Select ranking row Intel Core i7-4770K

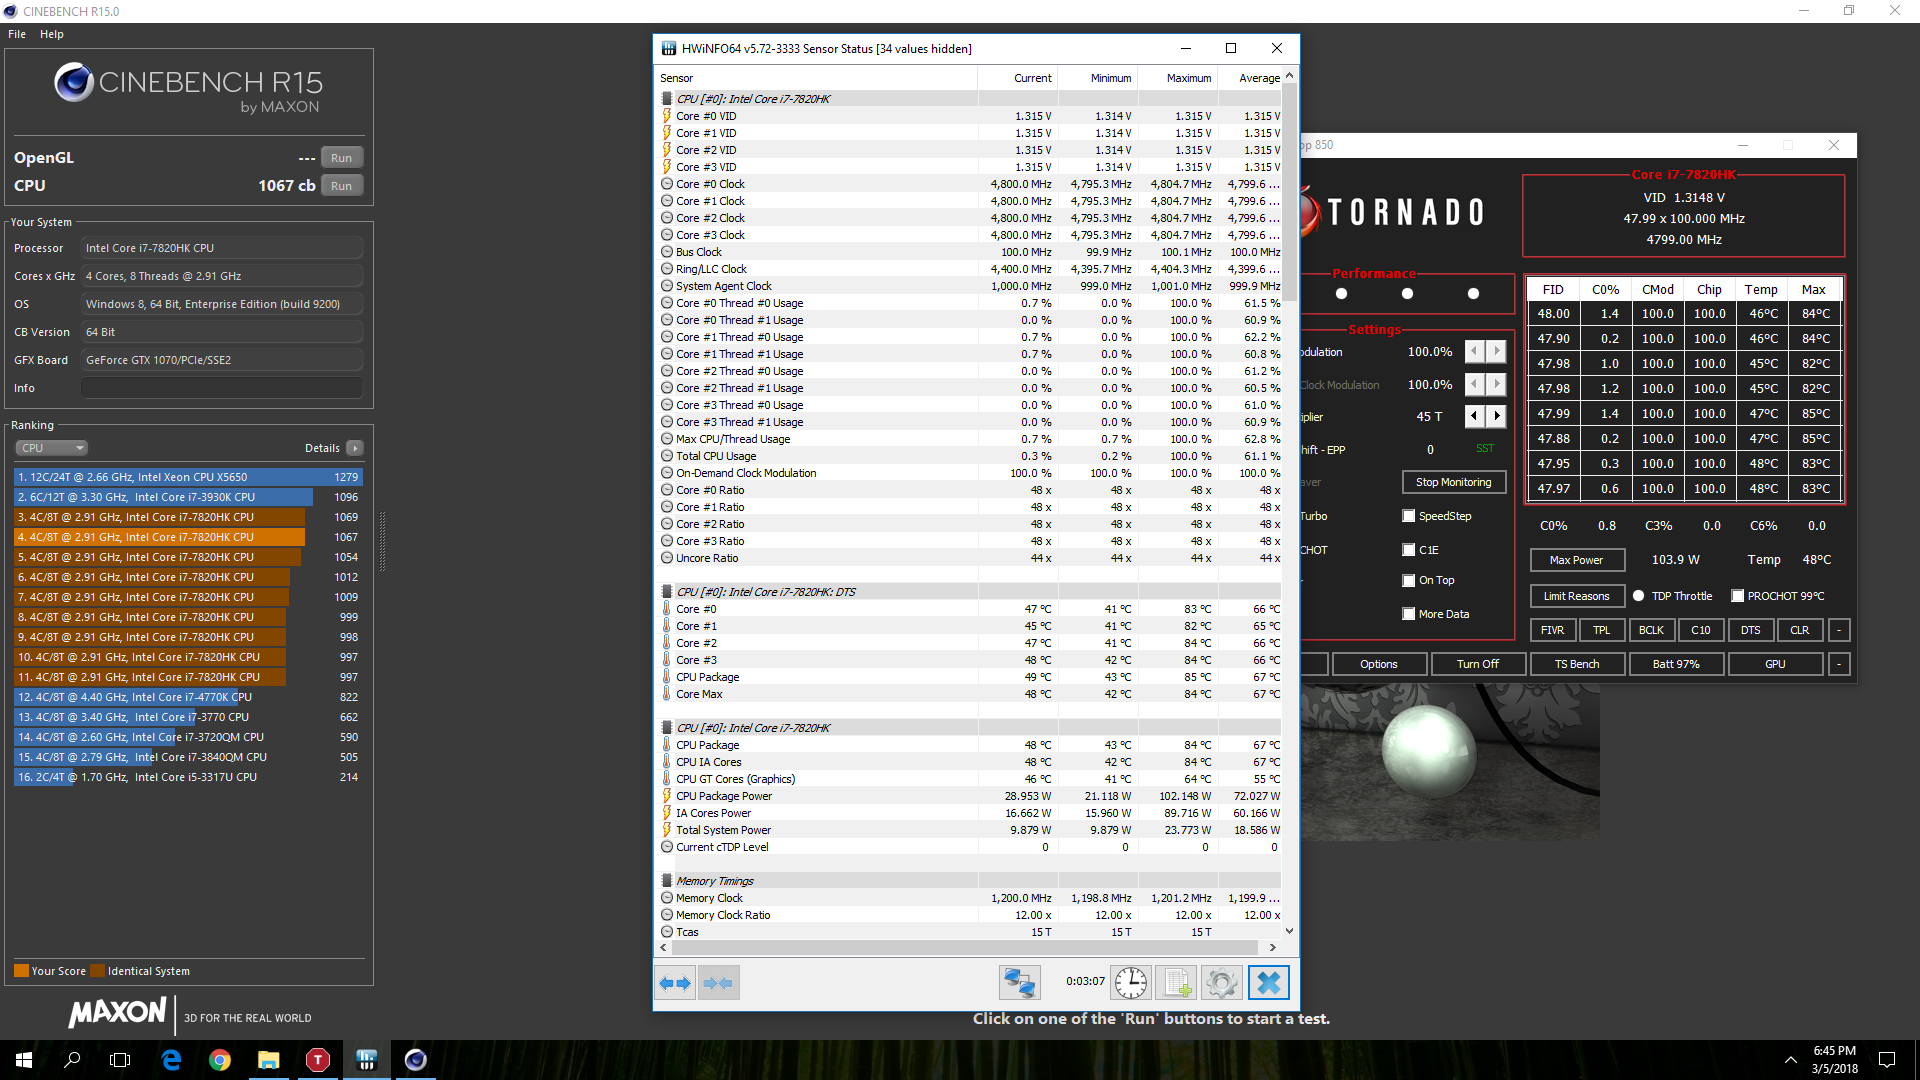click(188, 697)
